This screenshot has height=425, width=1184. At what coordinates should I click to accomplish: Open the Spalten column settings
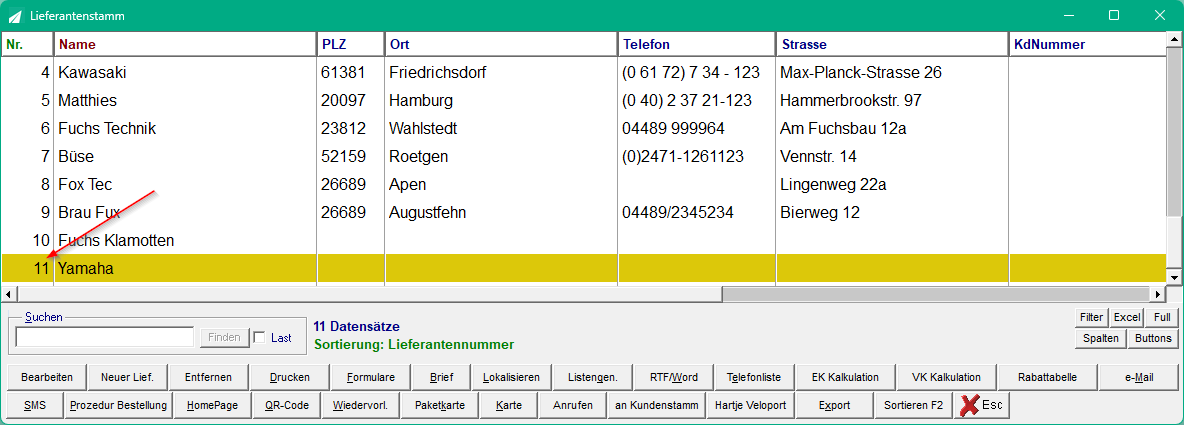point(1100,338)
